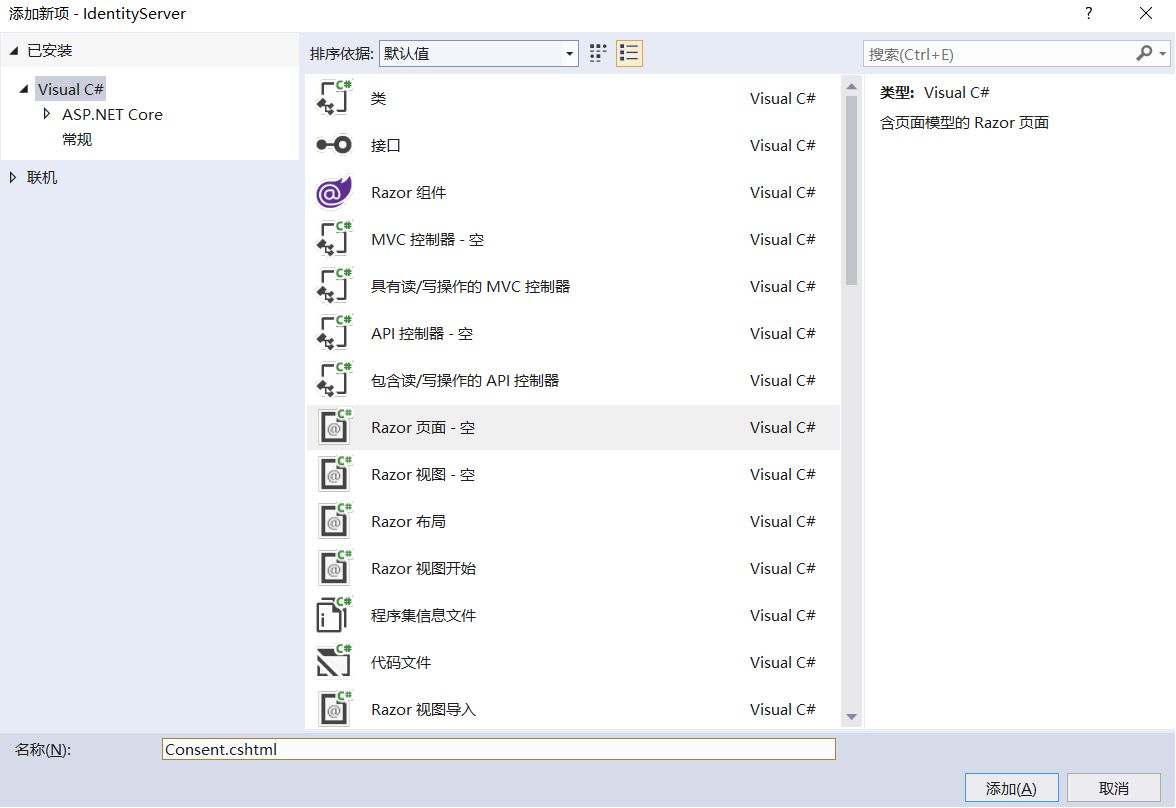Click the 含页面模型的 Razor 页面 description
1176x808 pixels.
click(964, 122)
